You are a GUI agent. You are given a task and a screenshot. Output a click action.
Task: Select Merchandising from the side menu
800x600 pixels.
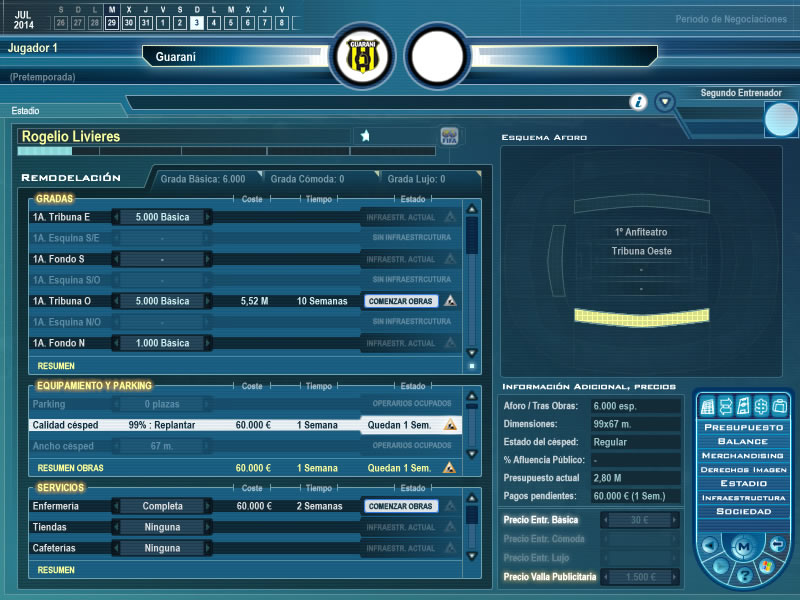tap(742, 455)
